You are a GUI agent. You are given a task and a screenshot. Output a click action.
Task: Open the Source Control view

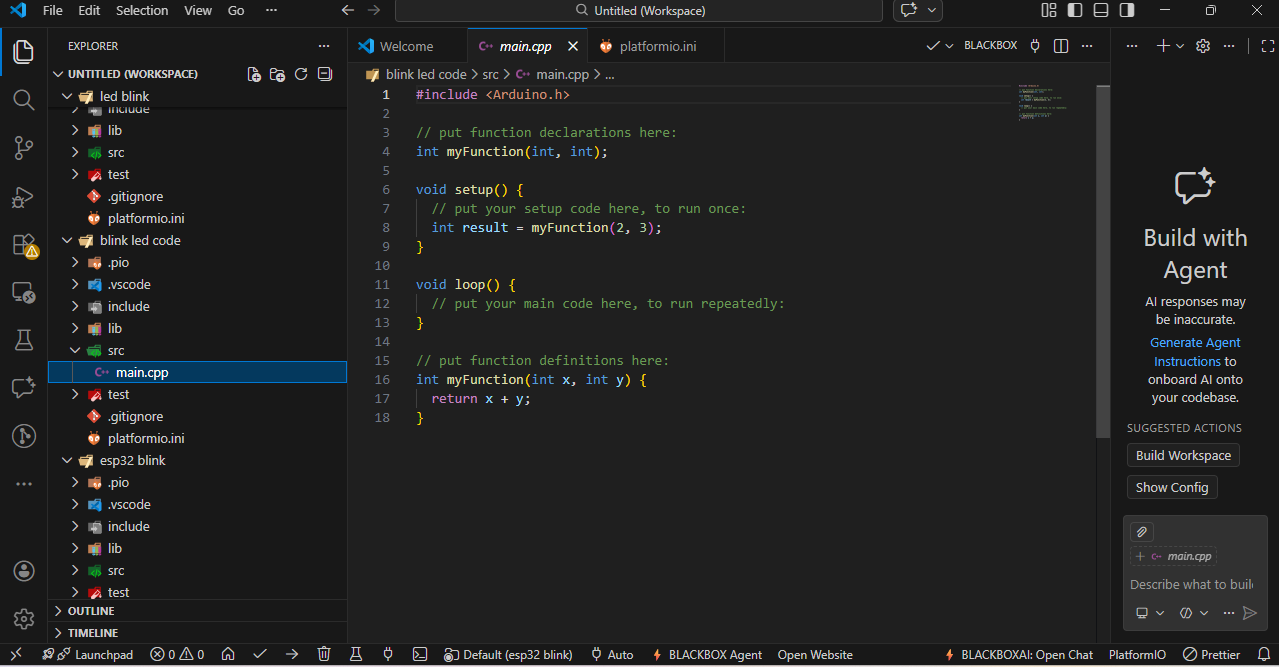24,148
